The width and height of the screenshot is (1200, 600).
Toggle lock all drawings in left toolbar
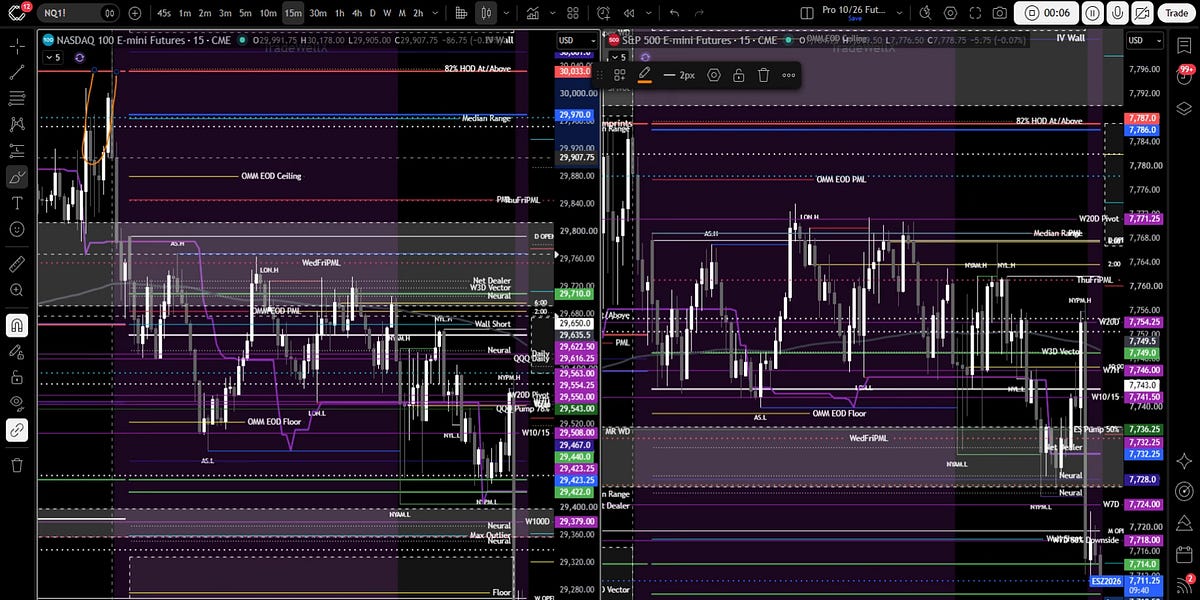tap(17, 377)
